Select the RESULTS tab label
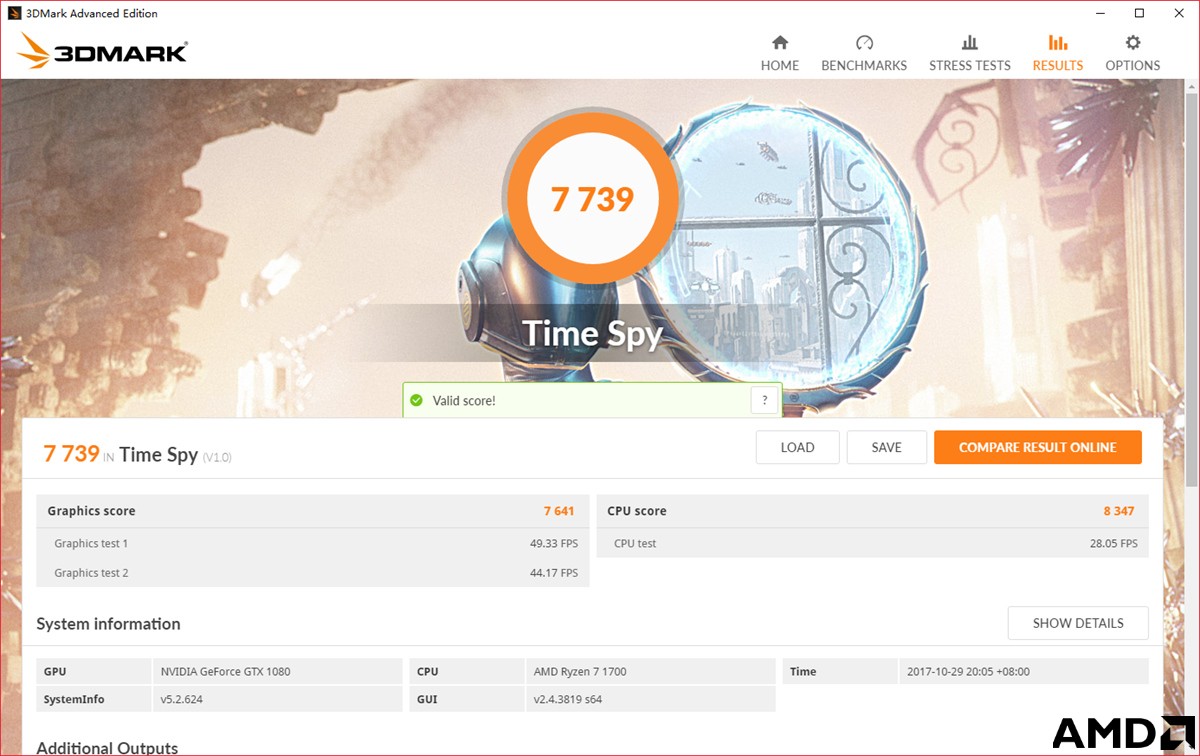This screenshot has width=1200, height=756. pos(1058,65)
